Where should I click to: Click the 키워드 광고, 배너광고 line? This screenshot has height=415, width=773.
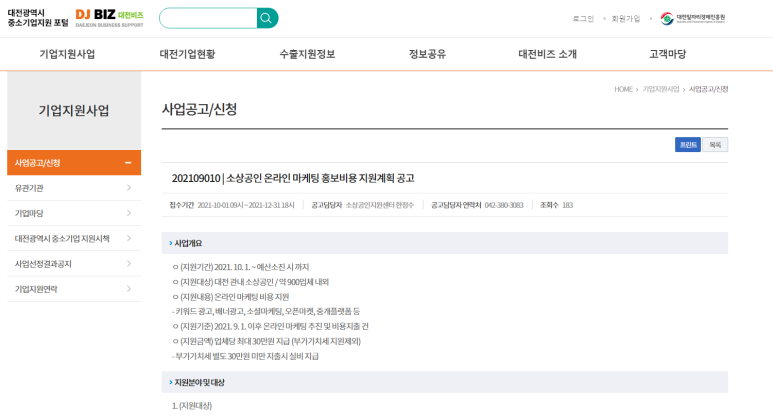(266, 311)
